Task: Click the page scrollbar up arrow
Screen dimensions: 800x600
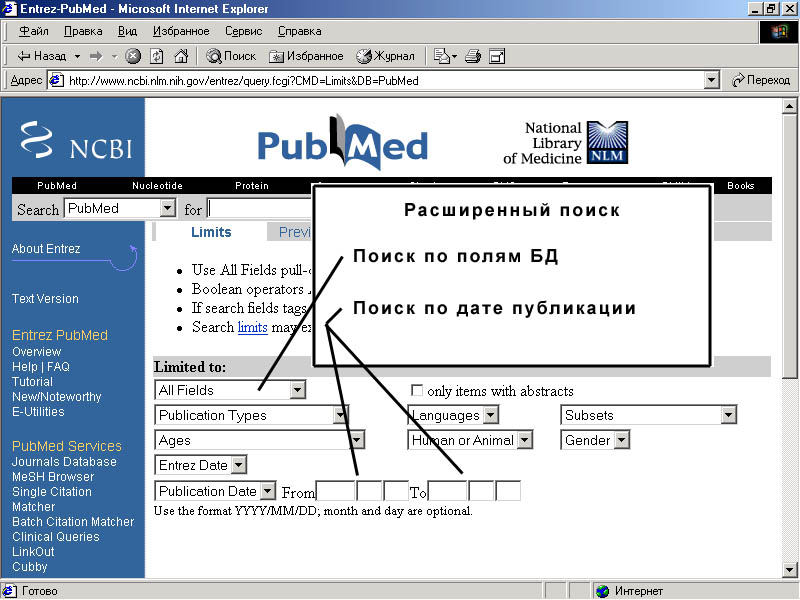Action: click(790, 106)
